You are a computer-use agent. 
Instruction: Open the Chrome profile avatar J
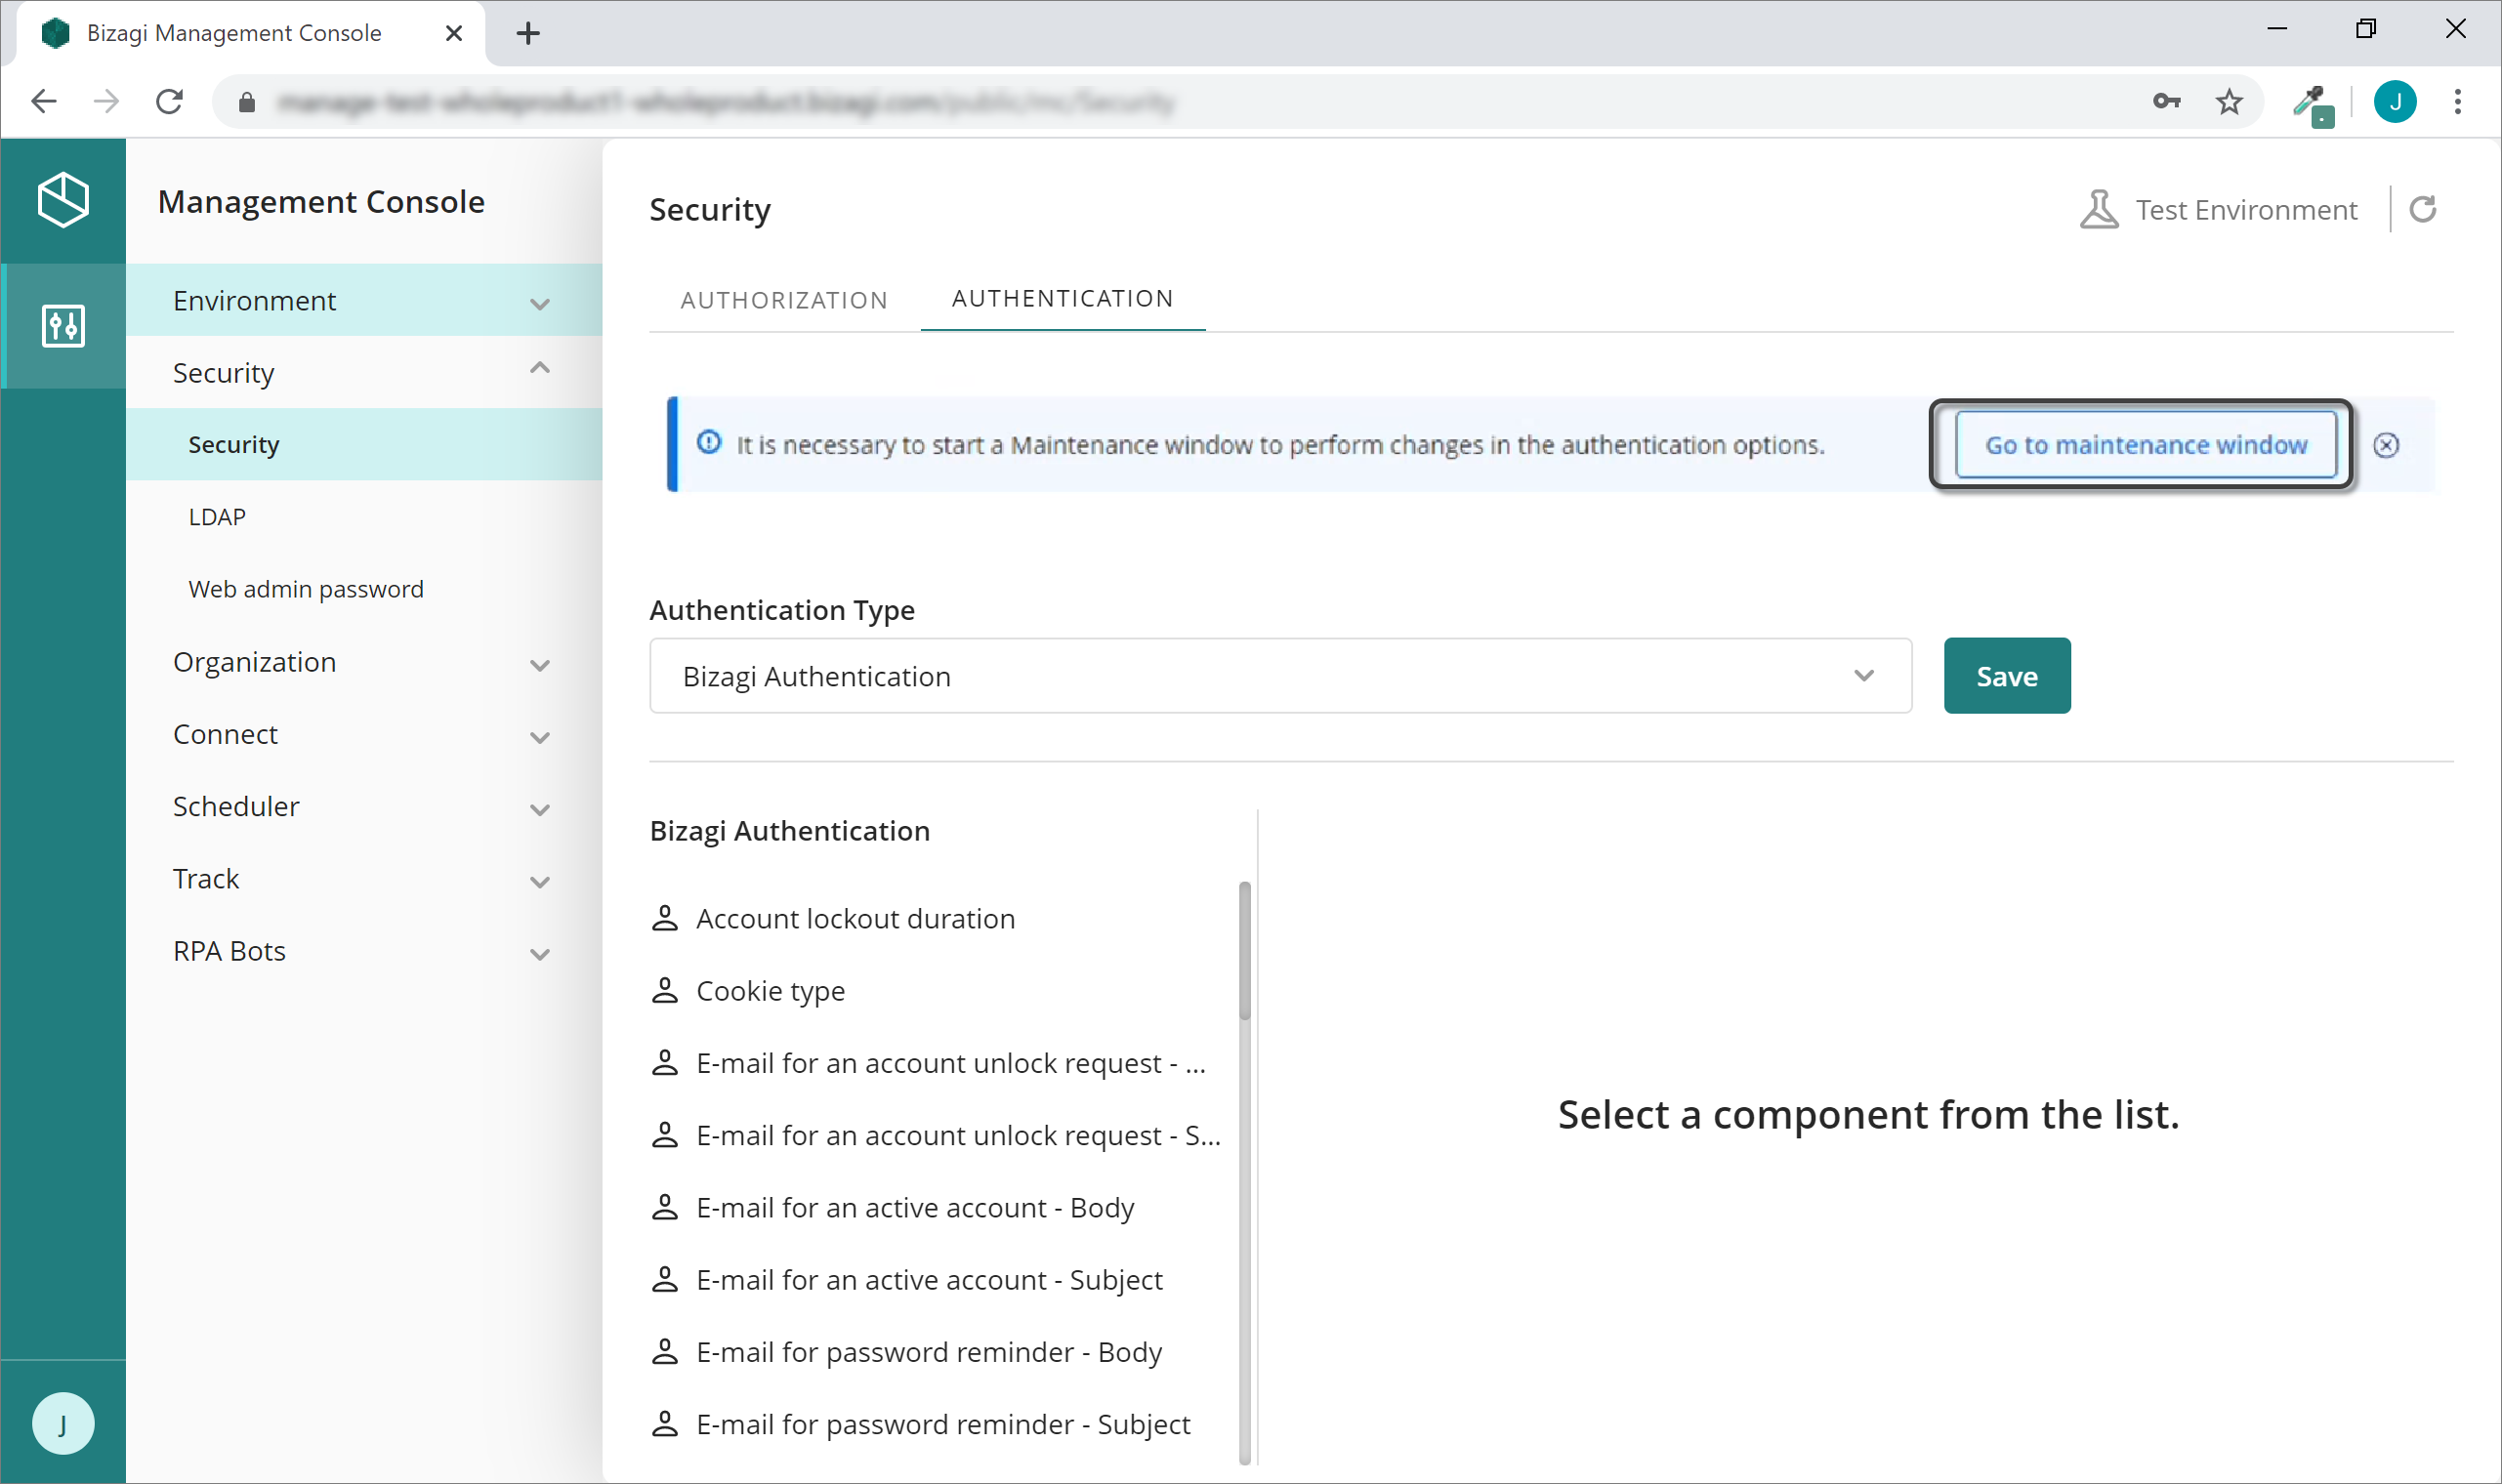(2394, 101)
